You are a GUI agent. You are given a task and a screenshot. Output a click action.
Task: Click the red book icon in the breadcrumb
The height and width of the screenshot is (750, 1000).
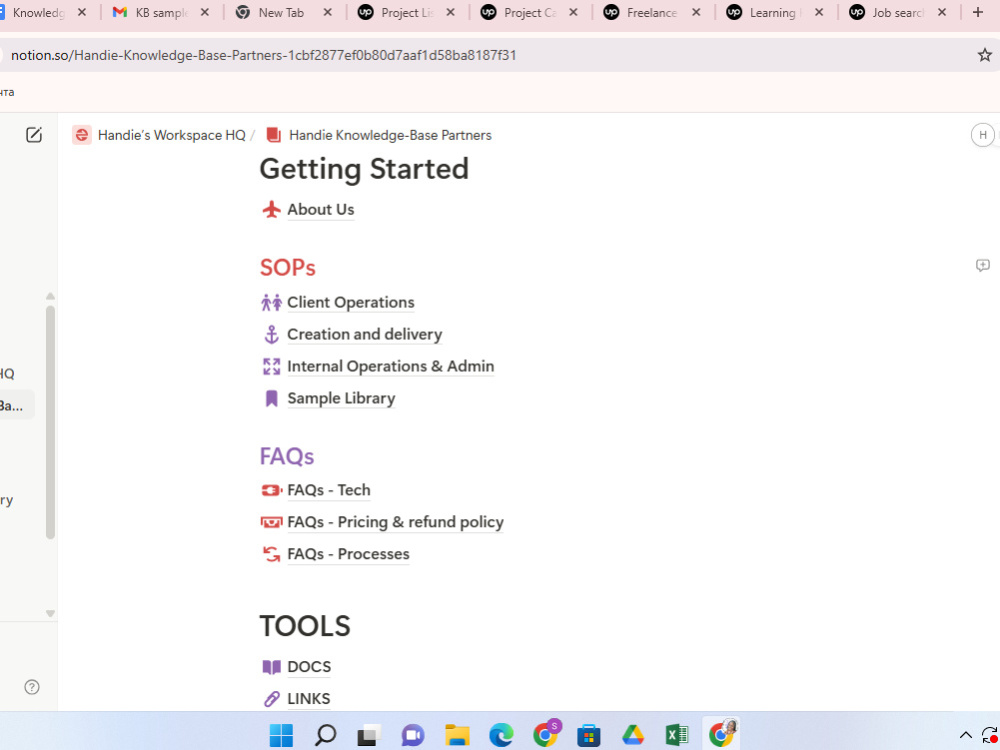(x=273, y=135)
